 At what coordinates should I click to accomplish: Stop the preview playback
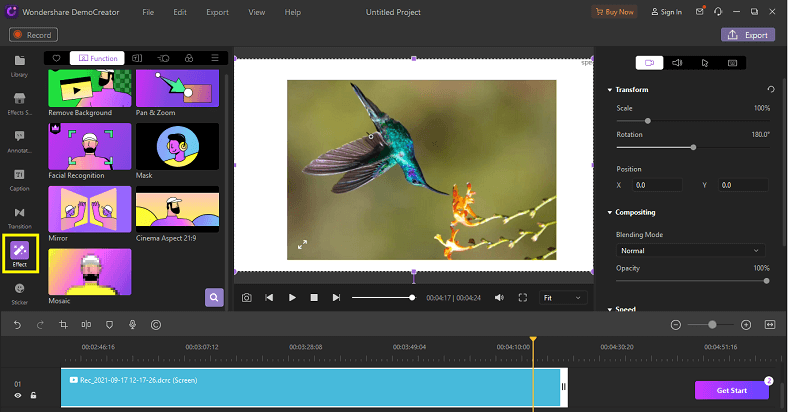(314, 297)
